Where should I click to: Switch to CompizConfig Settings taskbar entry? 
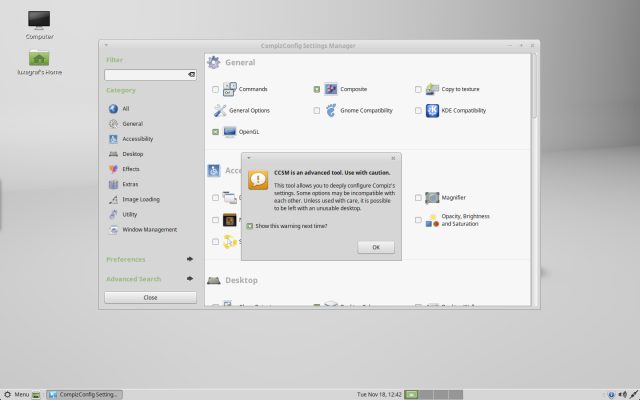pyautogui.click(x=84, y=394)
